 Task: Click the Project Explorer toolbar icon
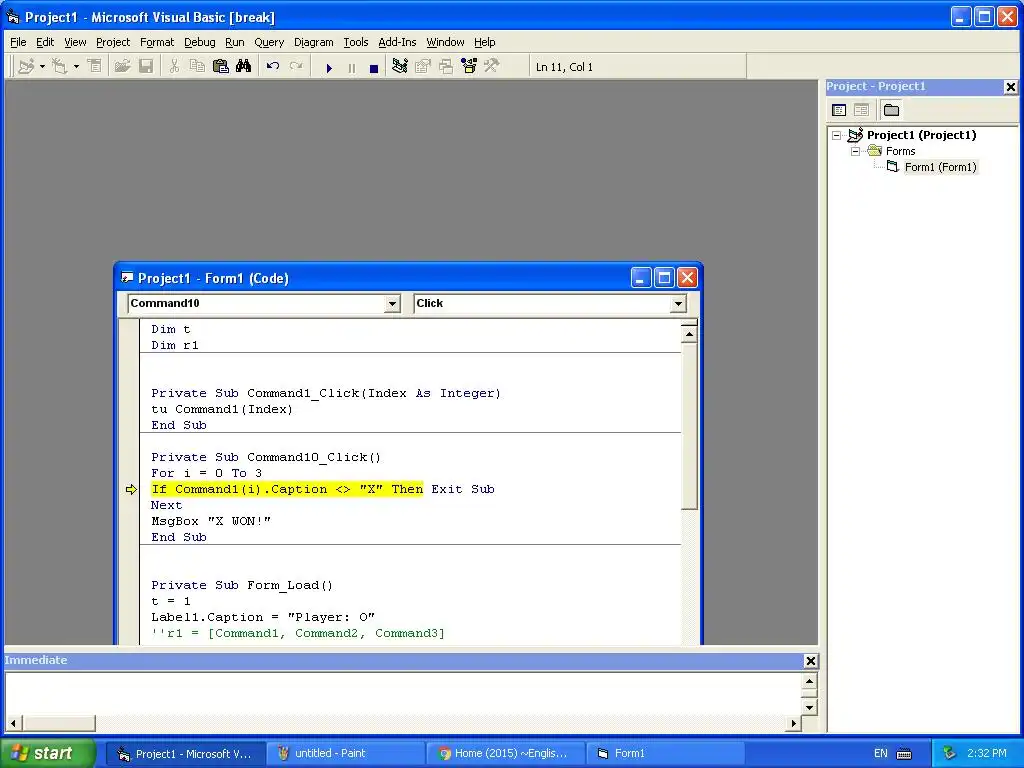click(400, 67)
